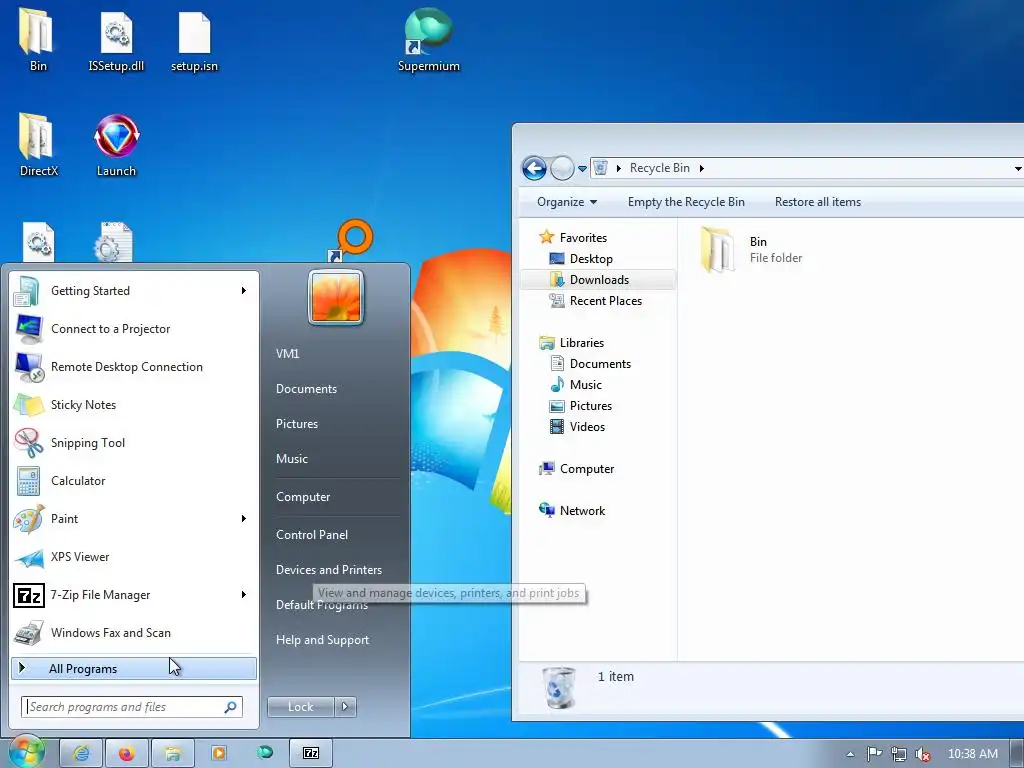Open Connect to a Projector

(110, 328)
